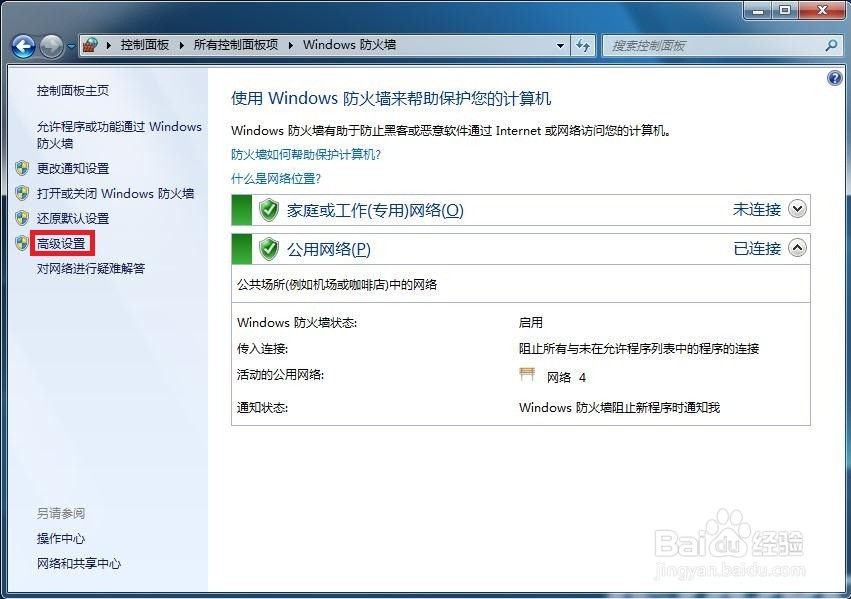Click 还原默认设置 link
The width and height of the screenshot is (851, 599).
pos(73,219)
